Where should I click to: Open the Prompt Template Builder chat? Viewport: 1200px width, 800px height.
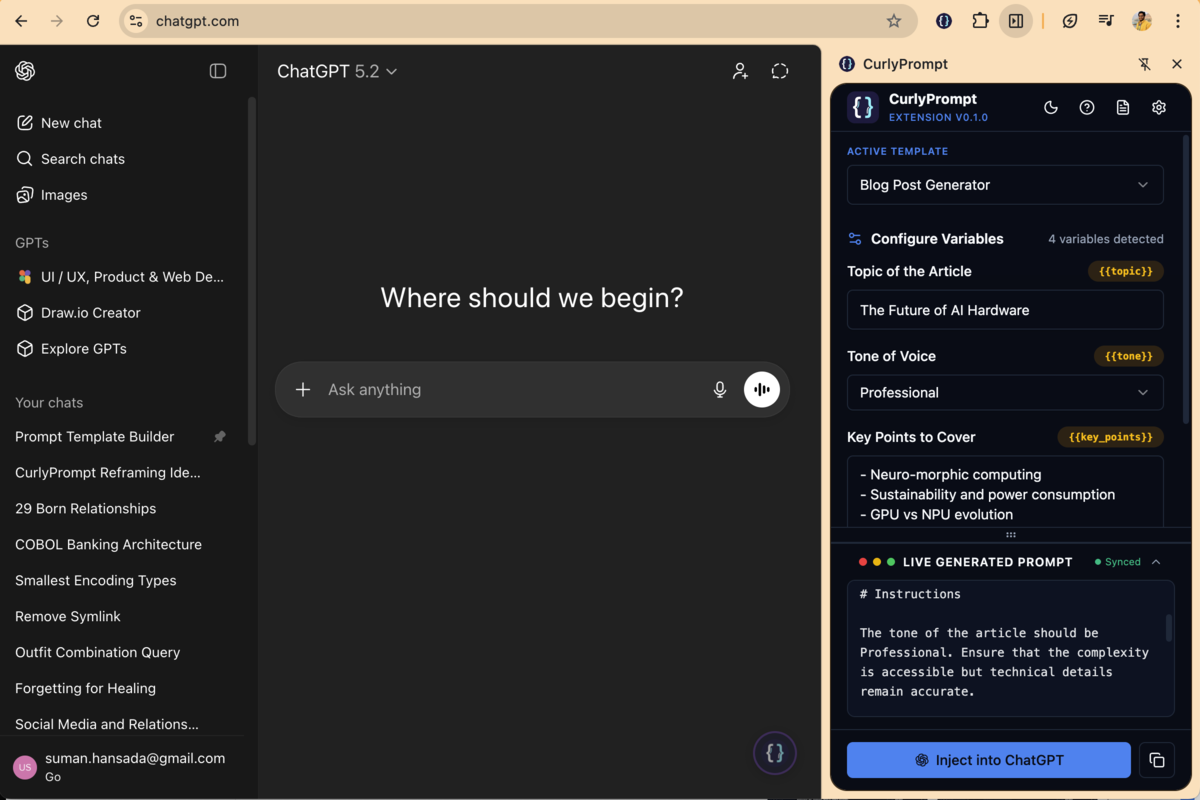[x=93, y=436]
